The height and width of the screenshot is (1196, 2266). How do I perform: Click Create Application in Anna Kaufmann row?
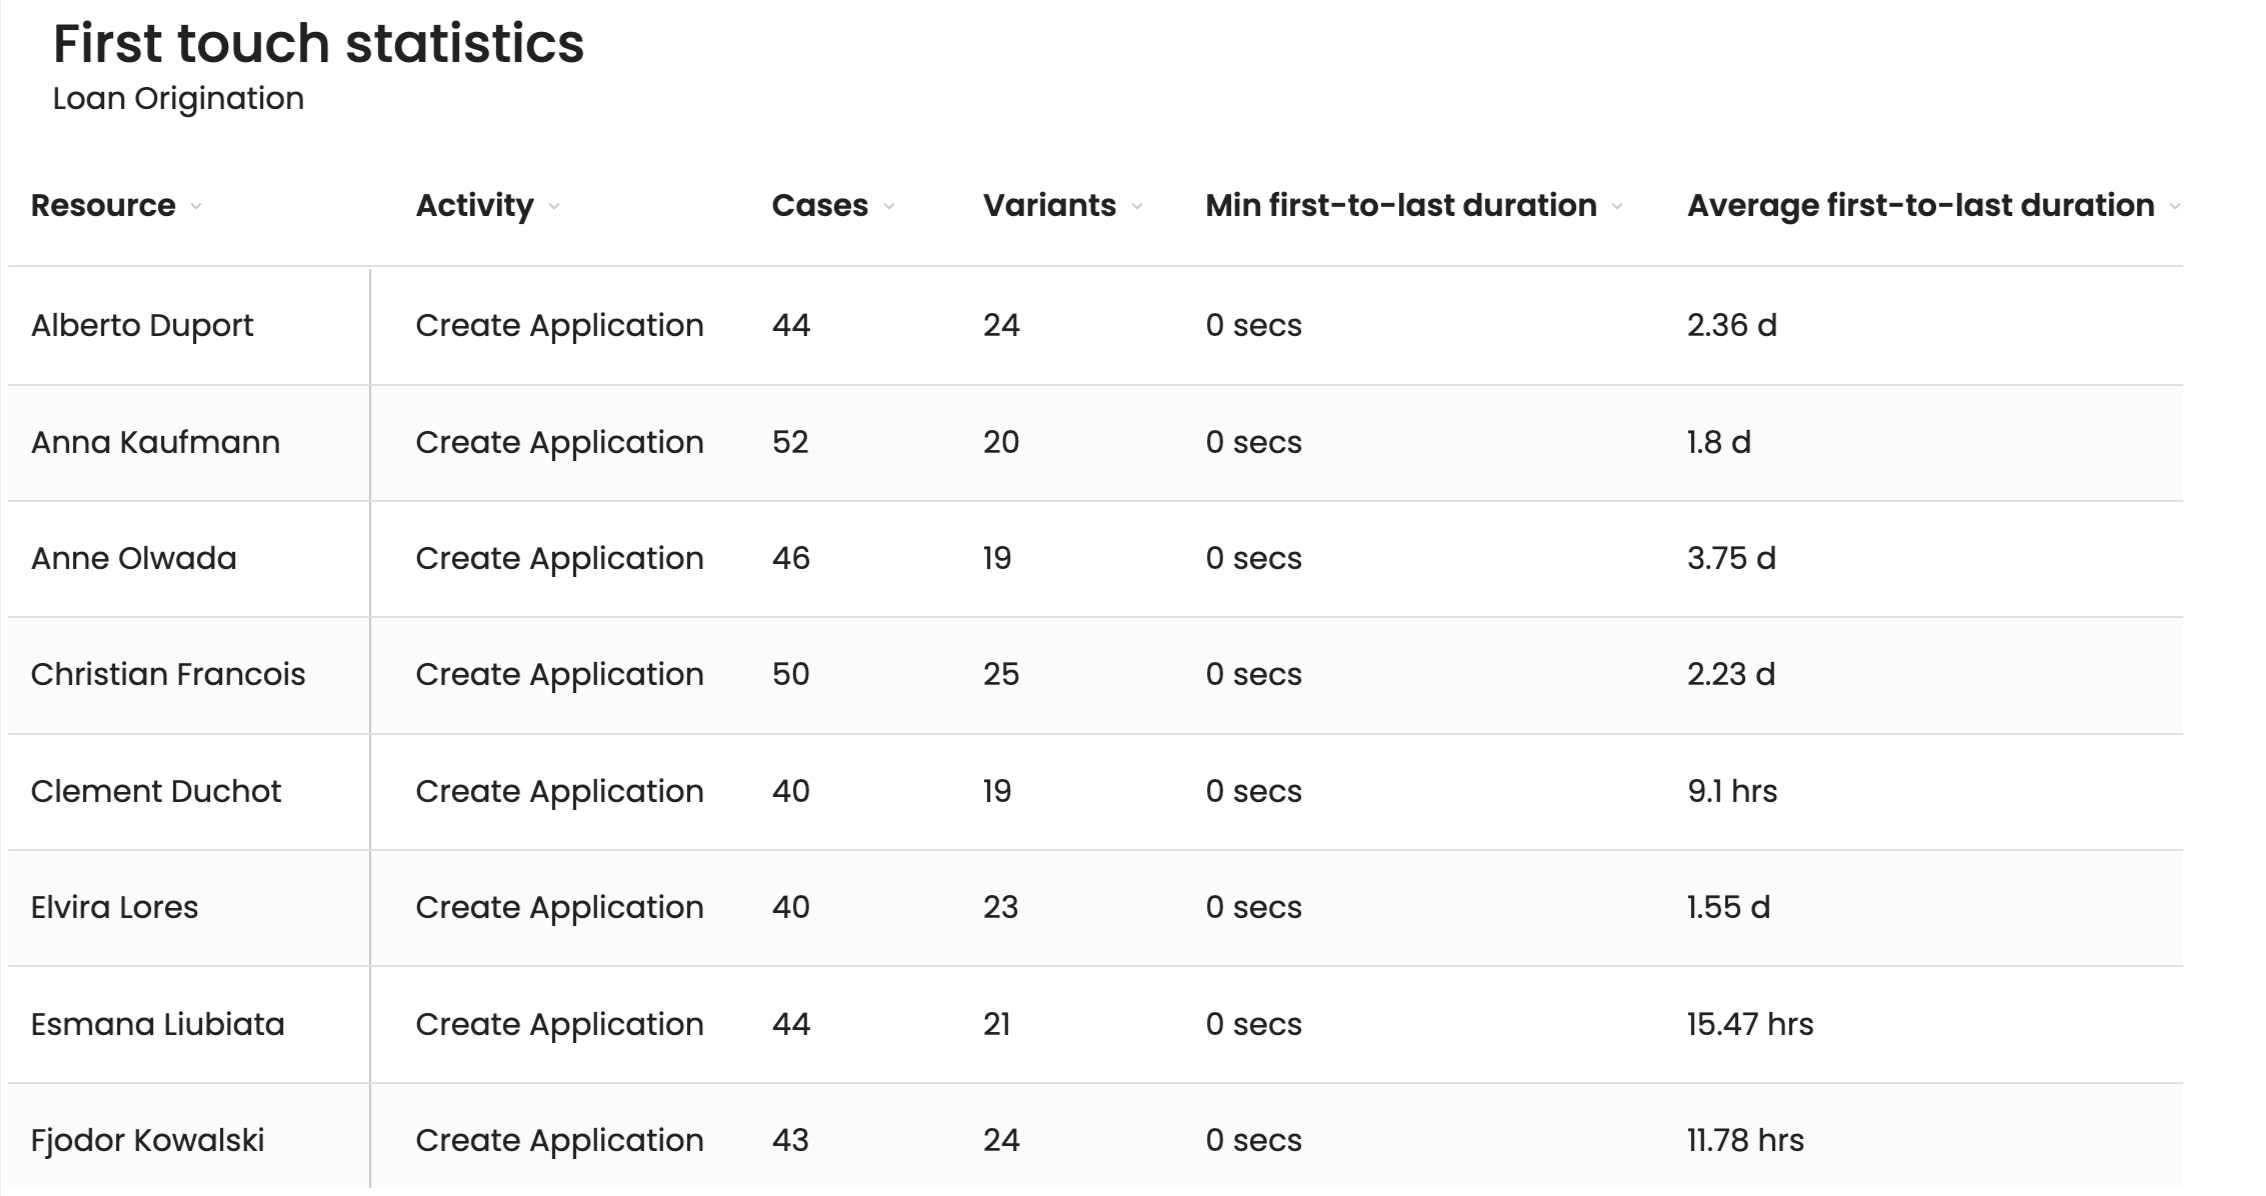(x=559, y=442)
